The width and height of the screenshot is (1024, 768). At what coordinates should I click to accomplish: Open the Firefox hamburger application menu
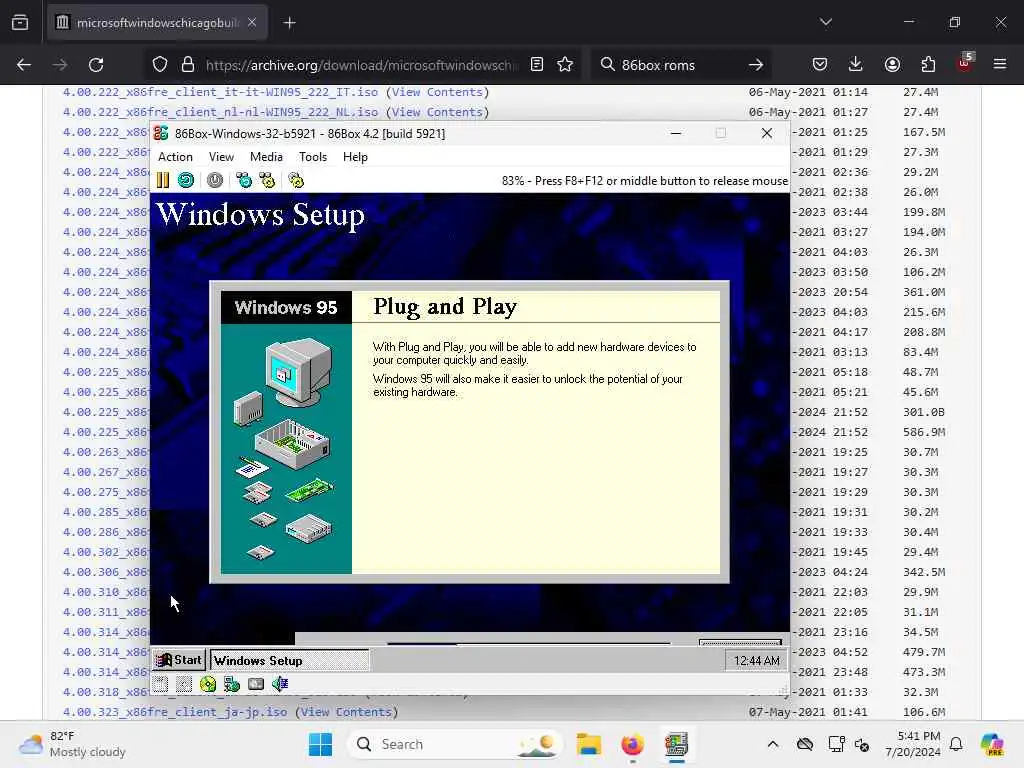(1000, 65)
